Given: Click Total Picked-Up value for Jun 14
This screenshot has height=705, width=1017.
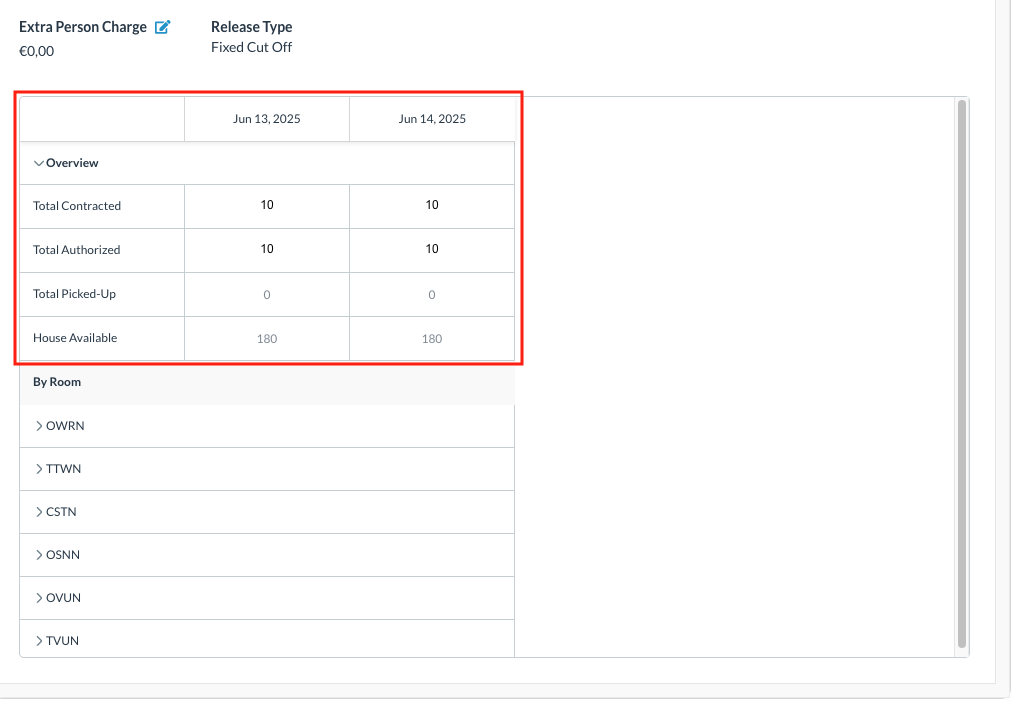Looking at the screenshot, I should [432, 295].
